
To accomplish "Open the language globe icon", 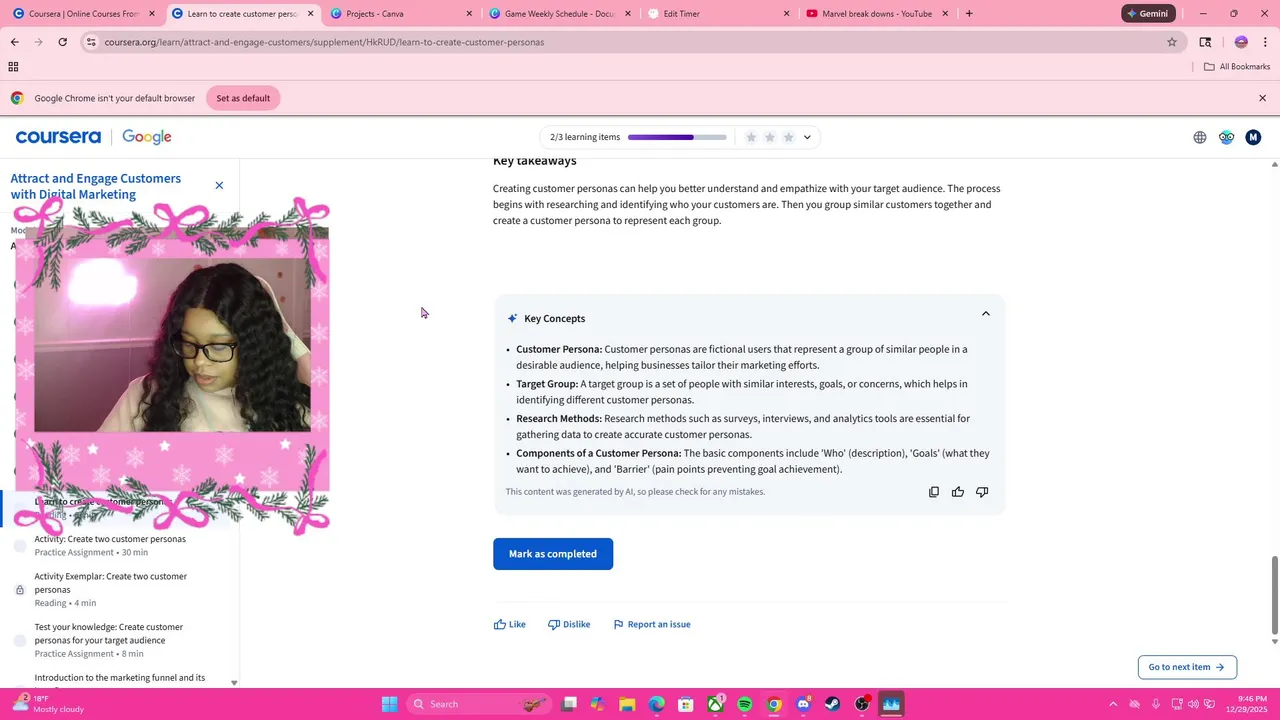I will point(1200,137).
